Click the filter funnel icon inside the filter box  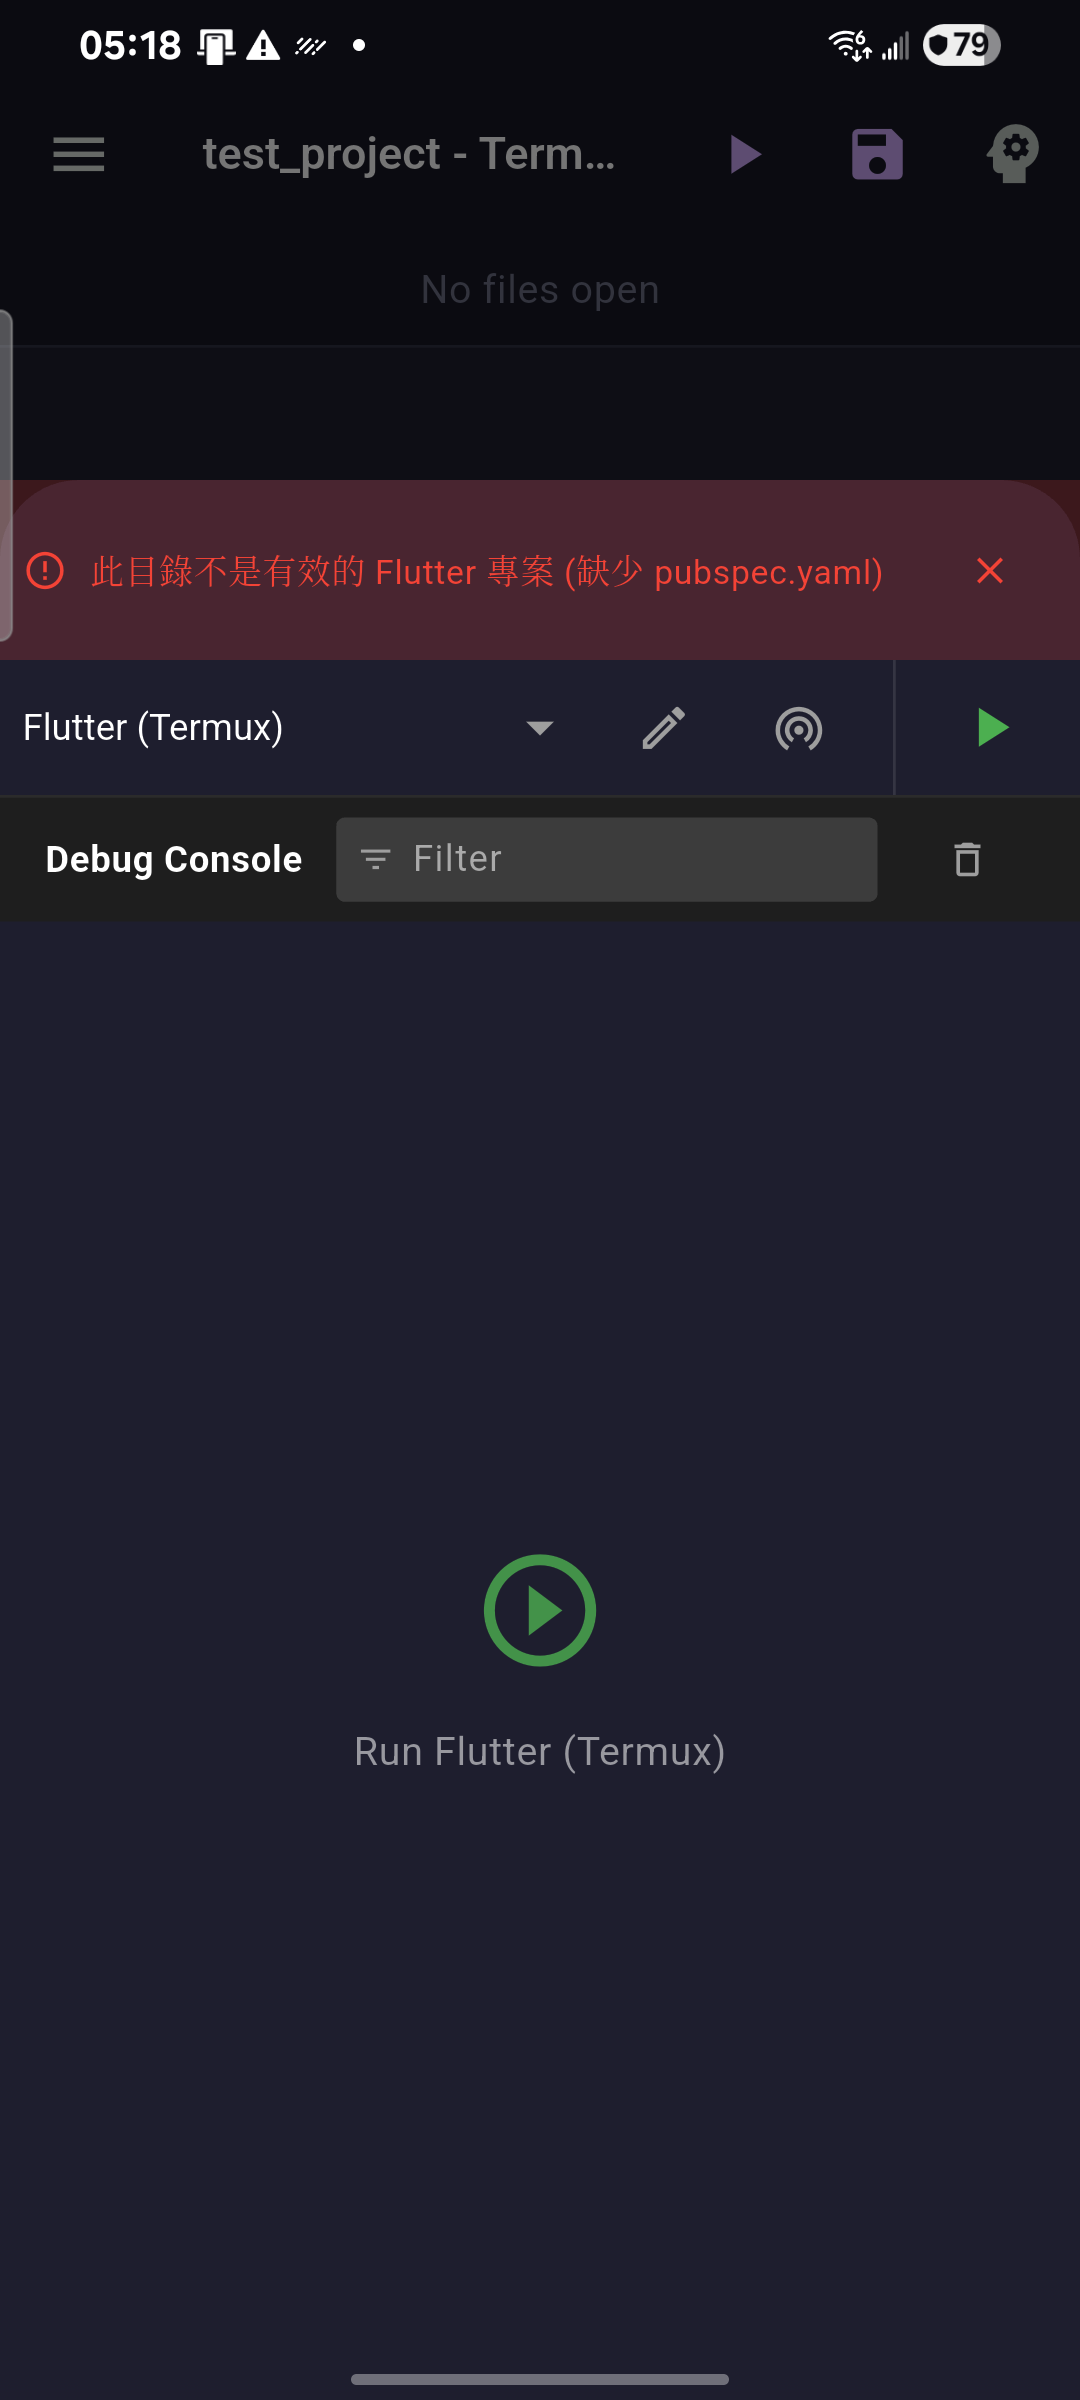point(376,858)
